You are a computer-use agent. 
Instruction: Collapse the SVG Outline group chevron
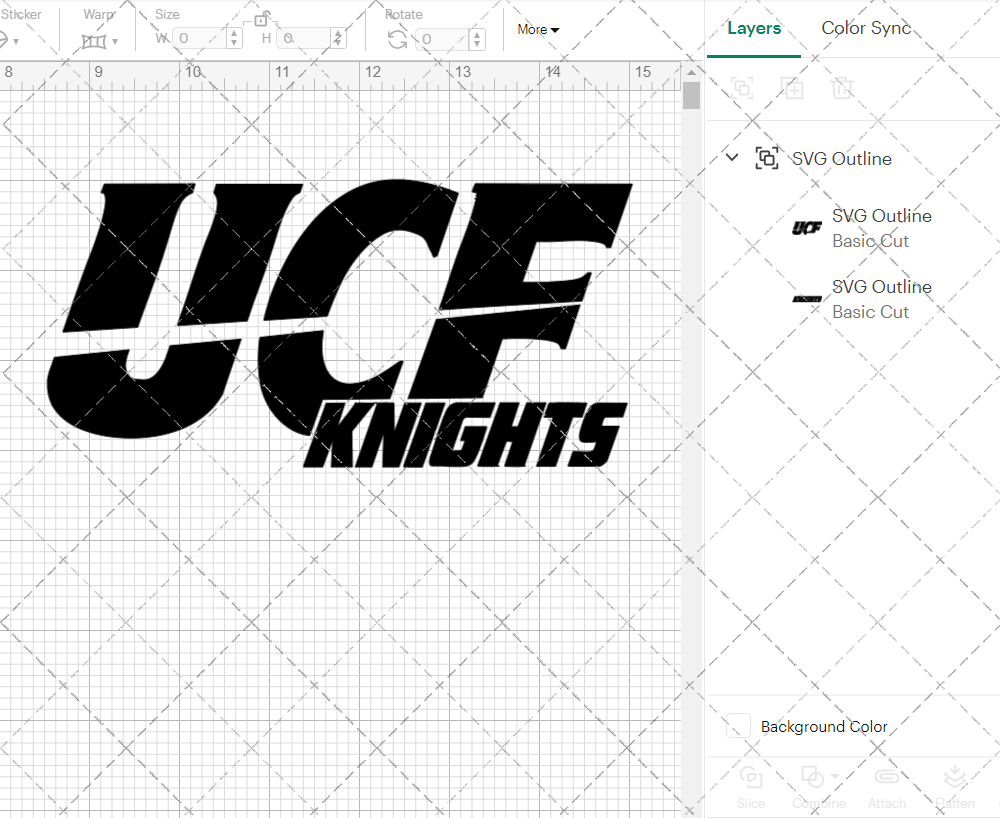(x=731, y=157)
